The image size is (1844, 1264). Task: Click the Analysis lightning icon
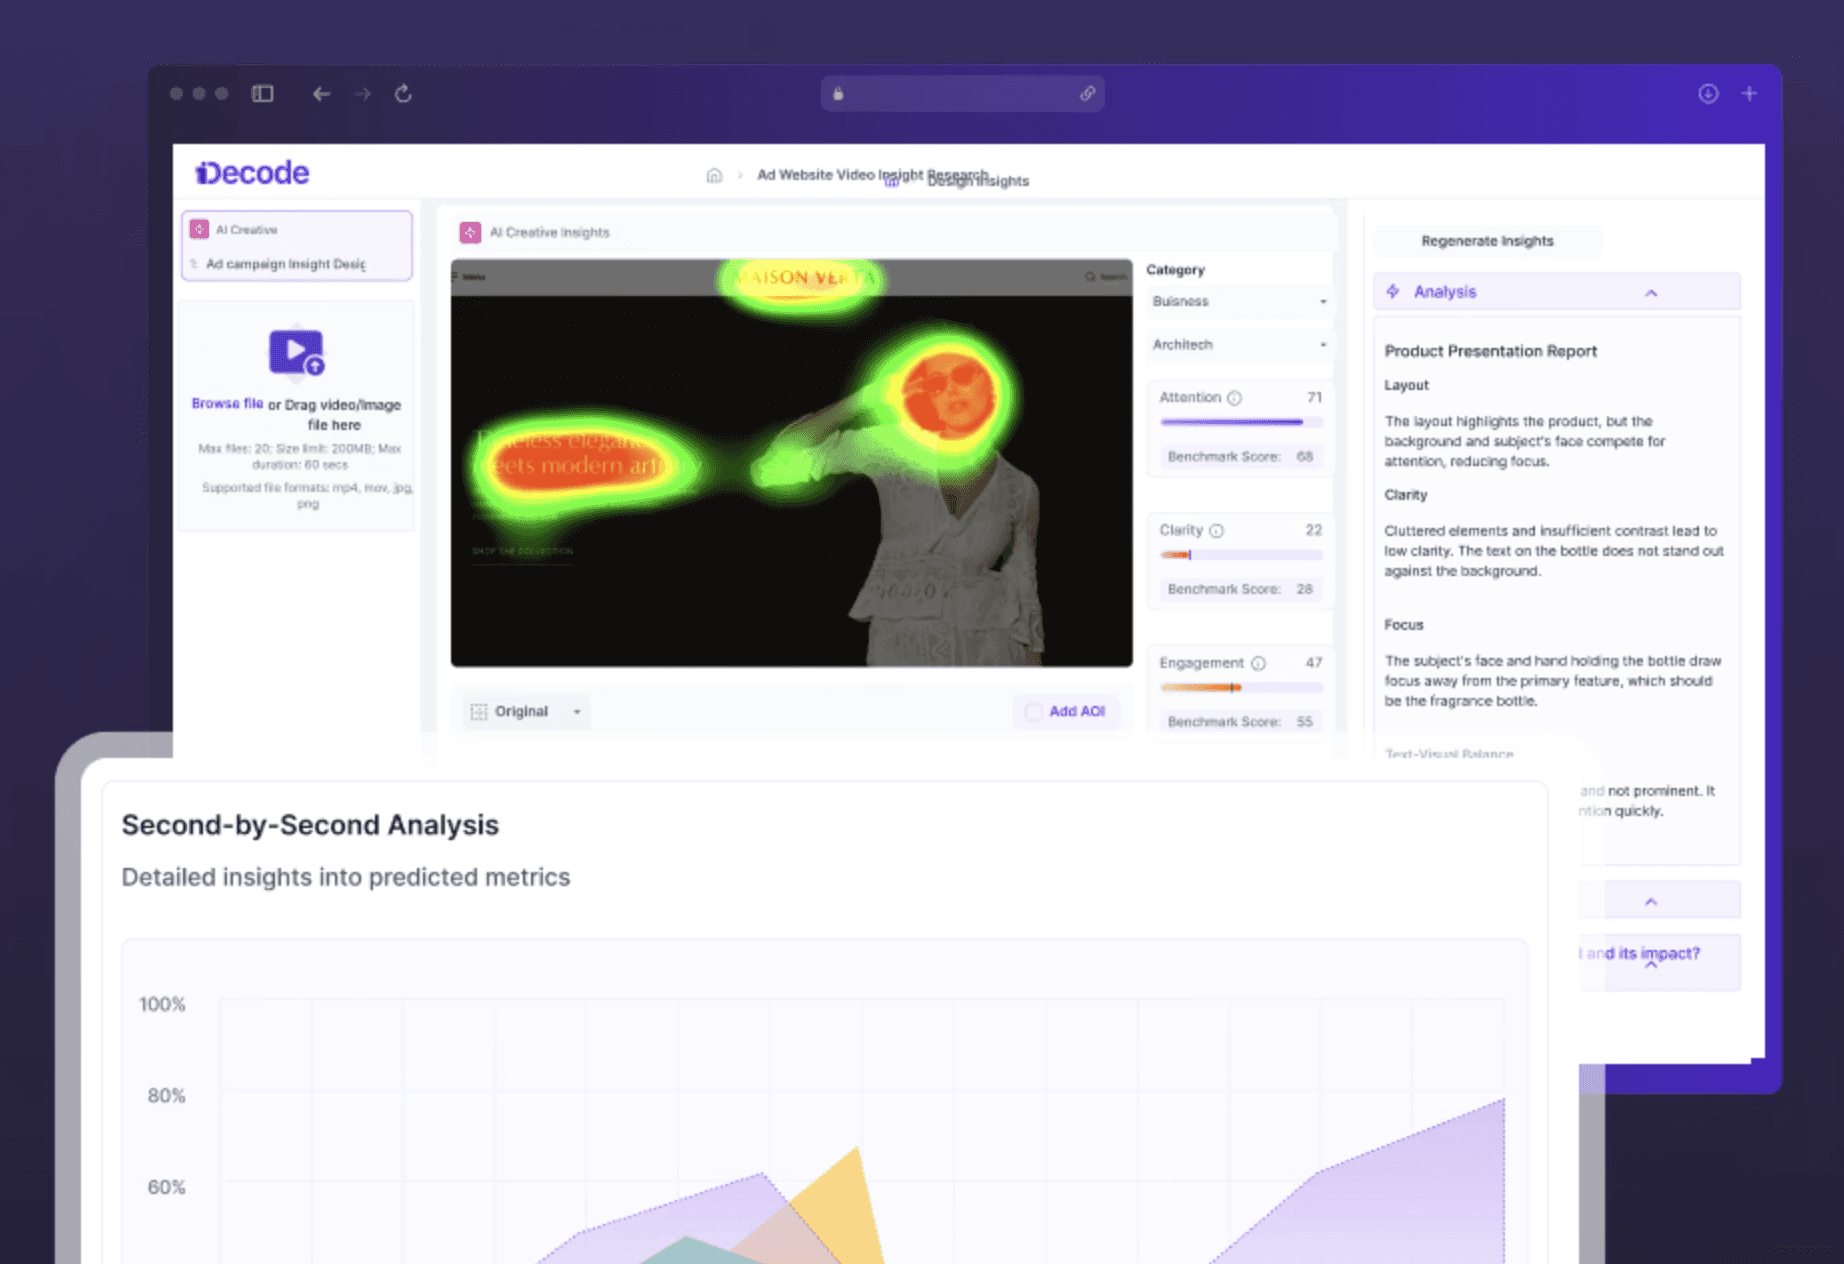coord(1394,291)
